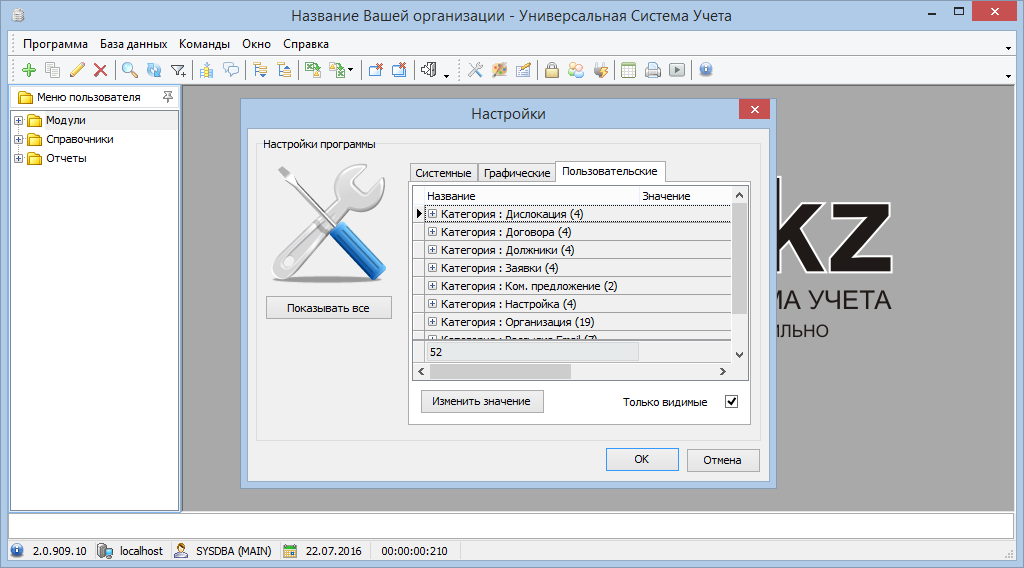Click the padlock icon in toolbar

point(551,70)
